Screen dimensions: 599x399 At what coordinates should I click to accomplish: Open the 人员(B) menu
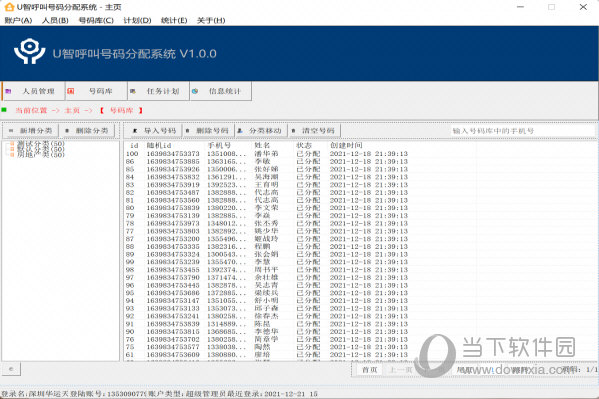(55, 20)
